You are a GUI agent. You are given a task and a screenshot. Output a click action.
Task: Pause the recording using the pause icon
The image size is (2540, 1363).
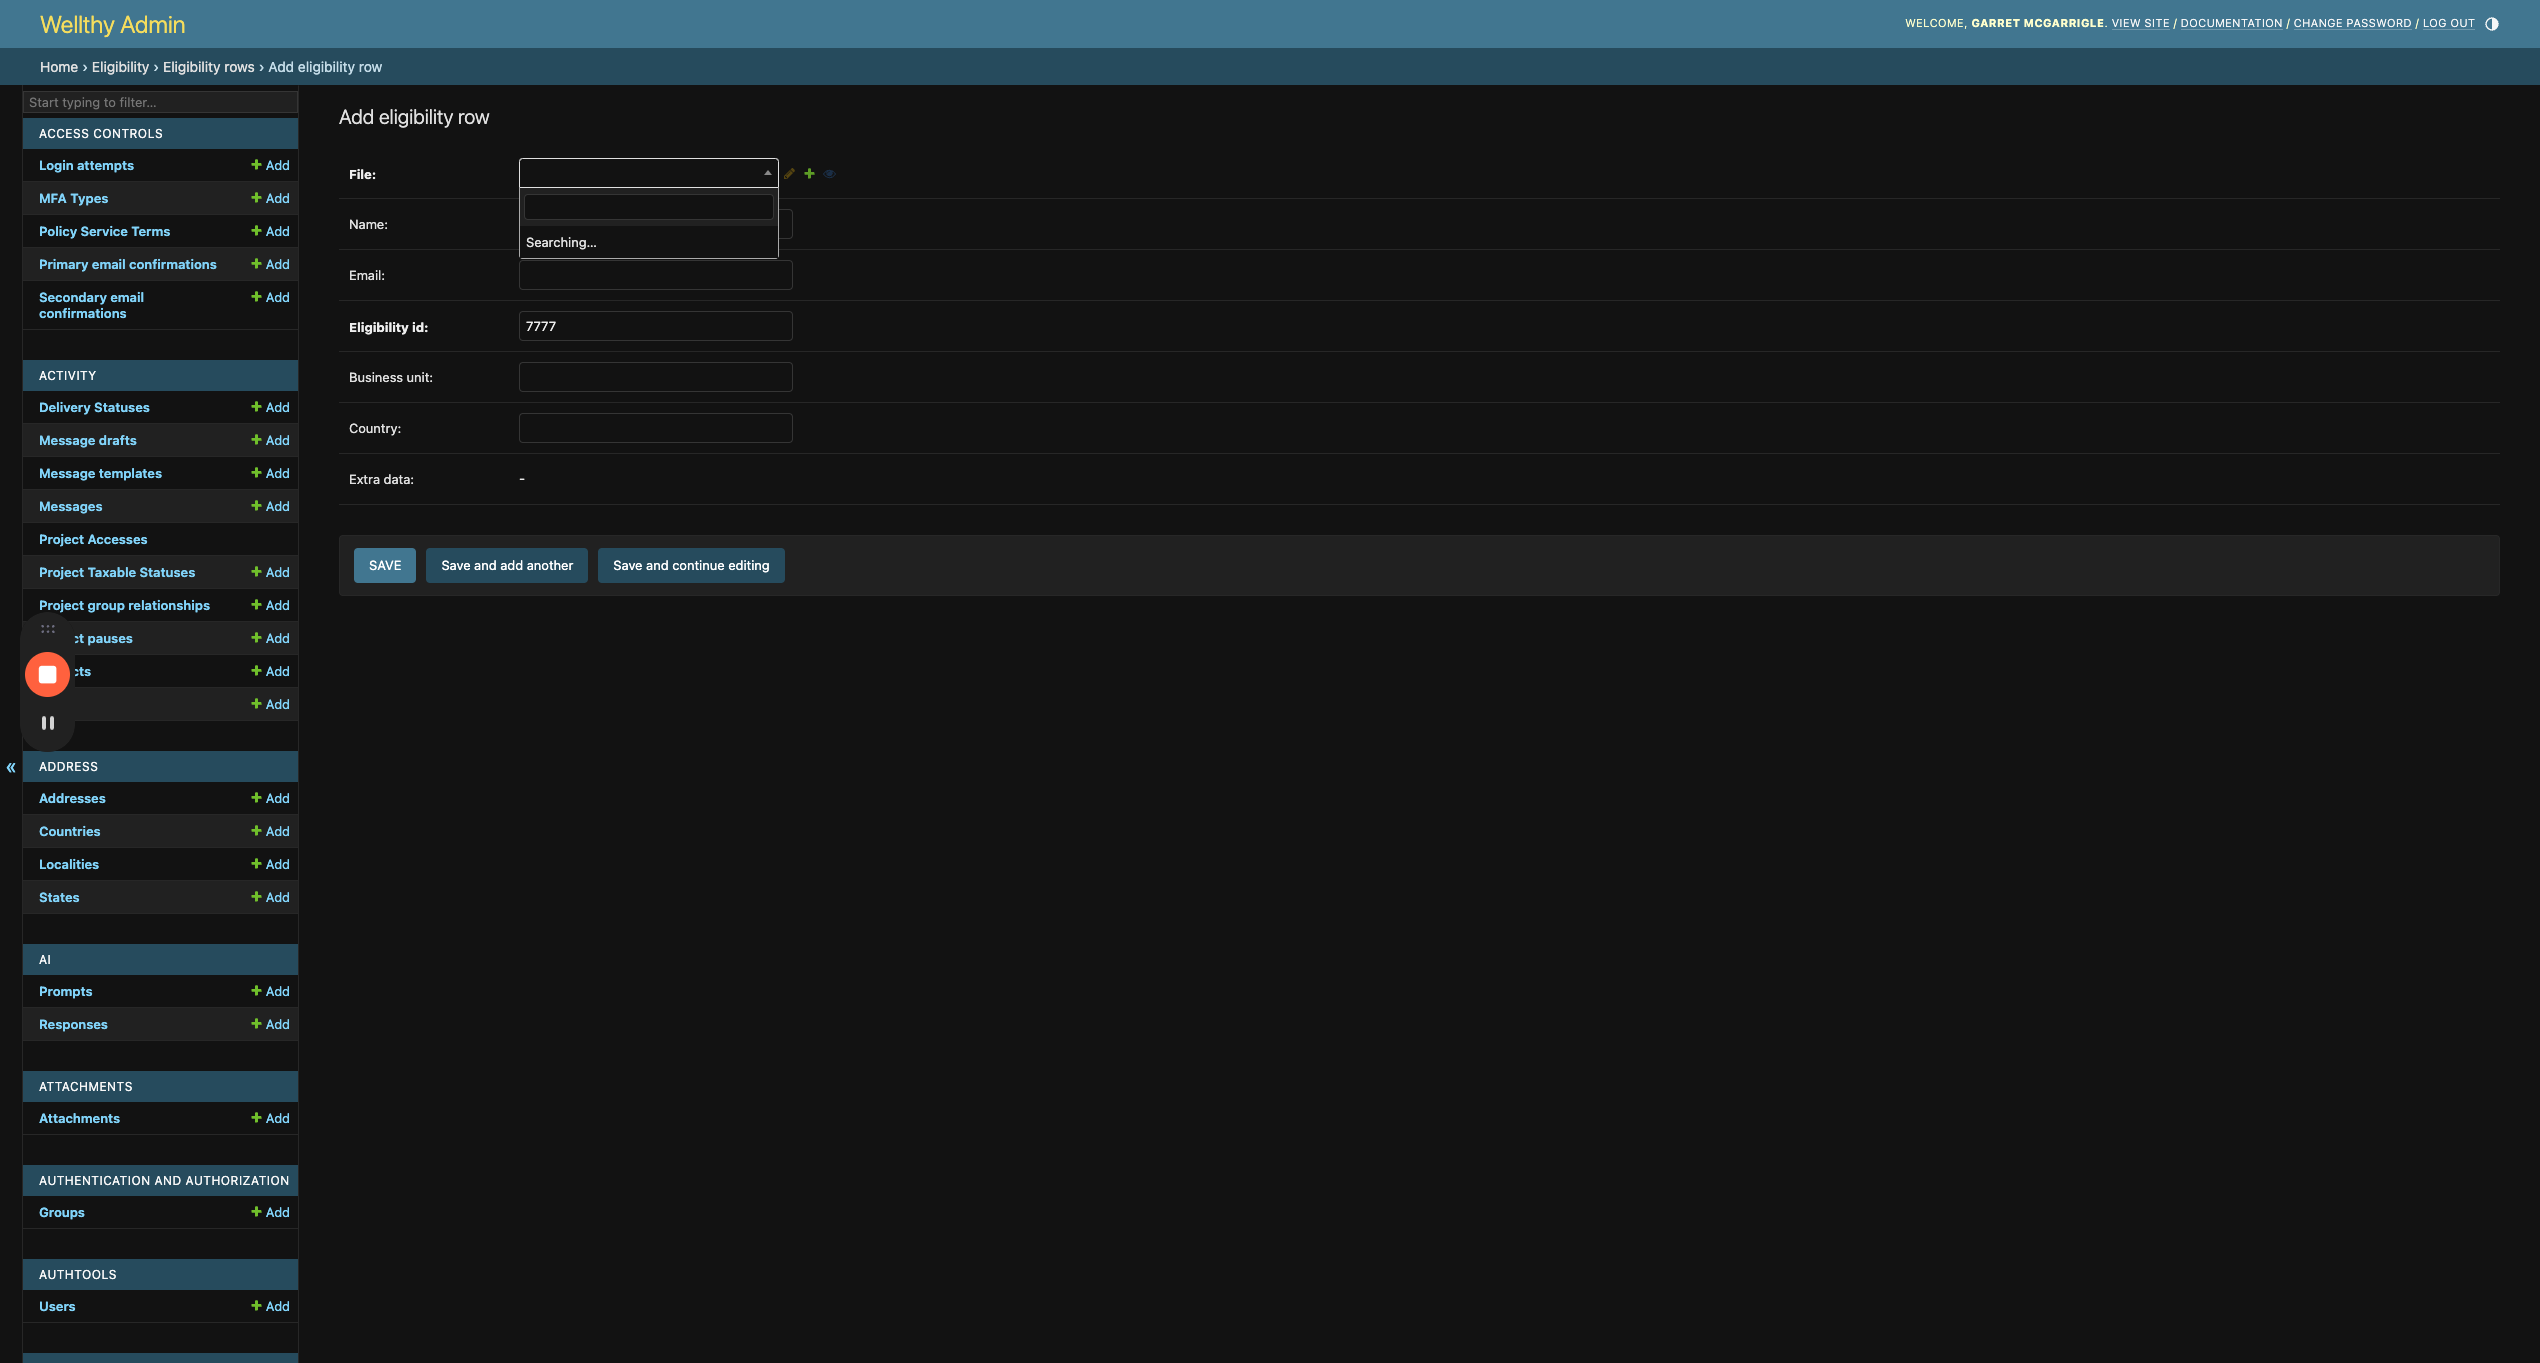[x=47, y=723]
